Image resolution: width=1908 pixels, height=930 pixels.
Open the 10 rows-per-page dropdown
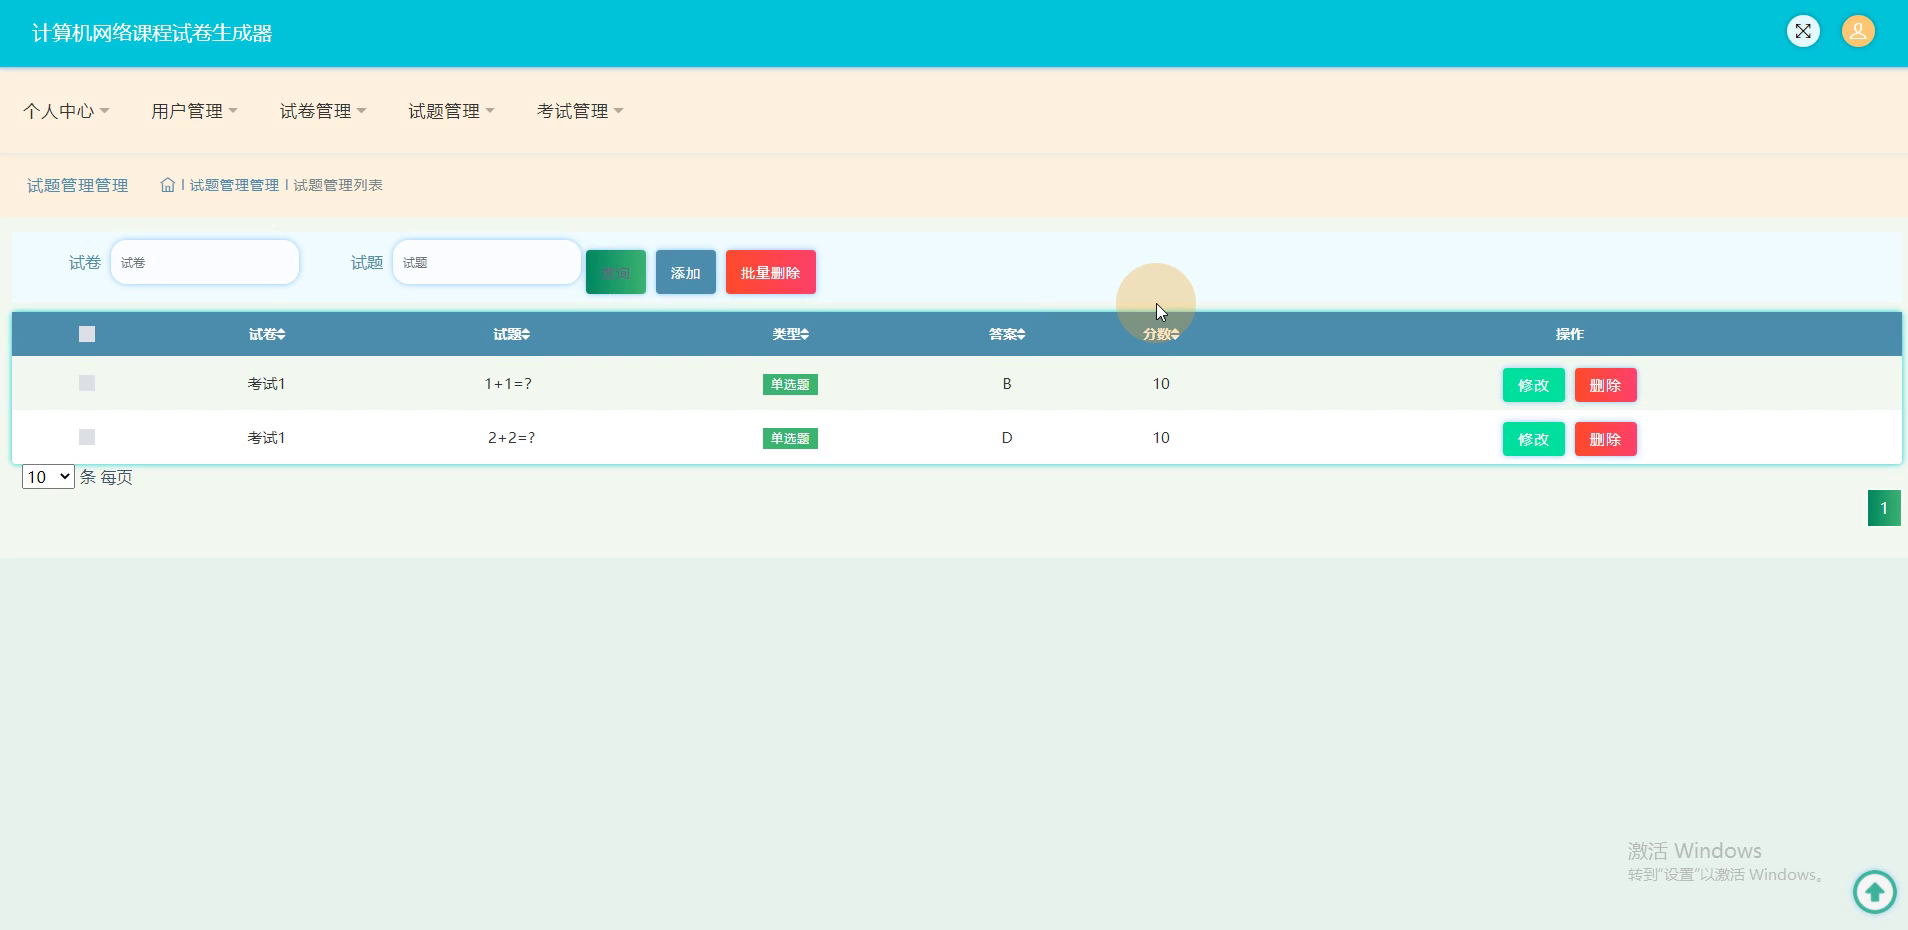click(x=48, y=477)
